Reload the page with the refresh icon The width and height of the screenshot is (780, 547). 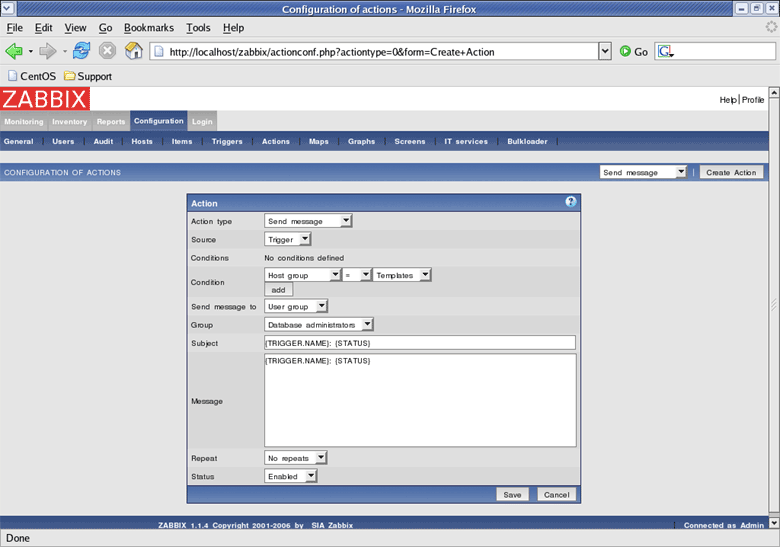(x=82, y=51)
